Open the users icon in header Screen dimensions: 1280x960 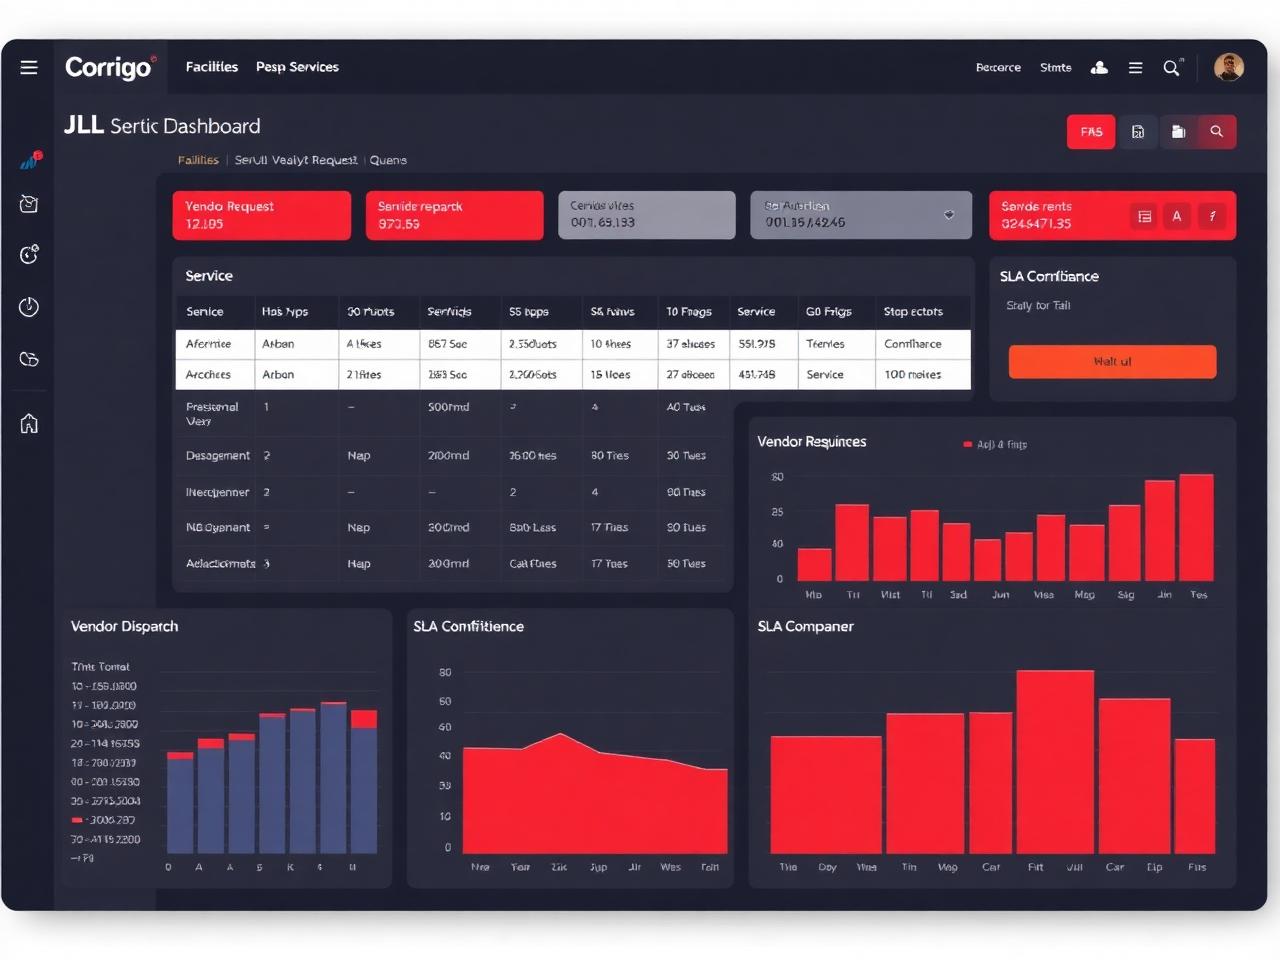1099,68
